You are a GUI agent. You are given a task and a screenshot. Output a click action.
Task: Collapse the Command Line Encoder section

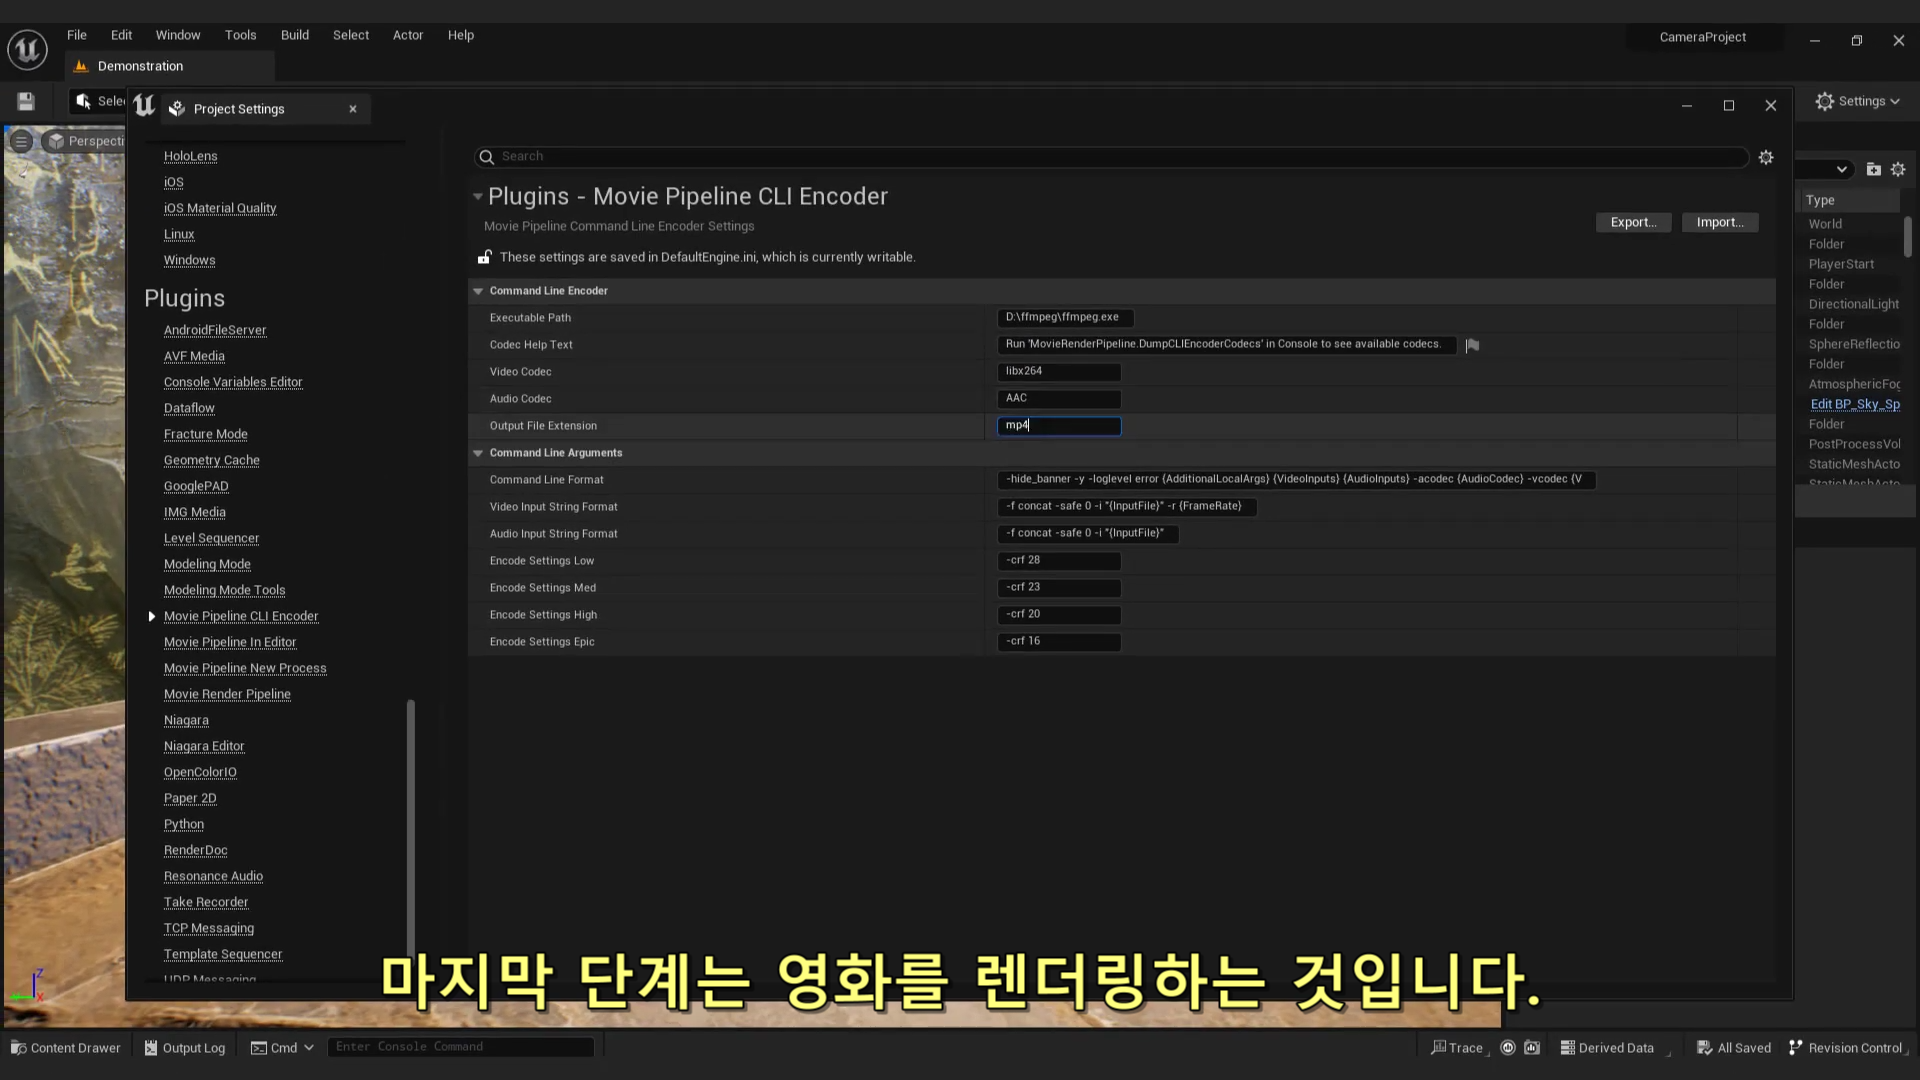coord(478,291)
